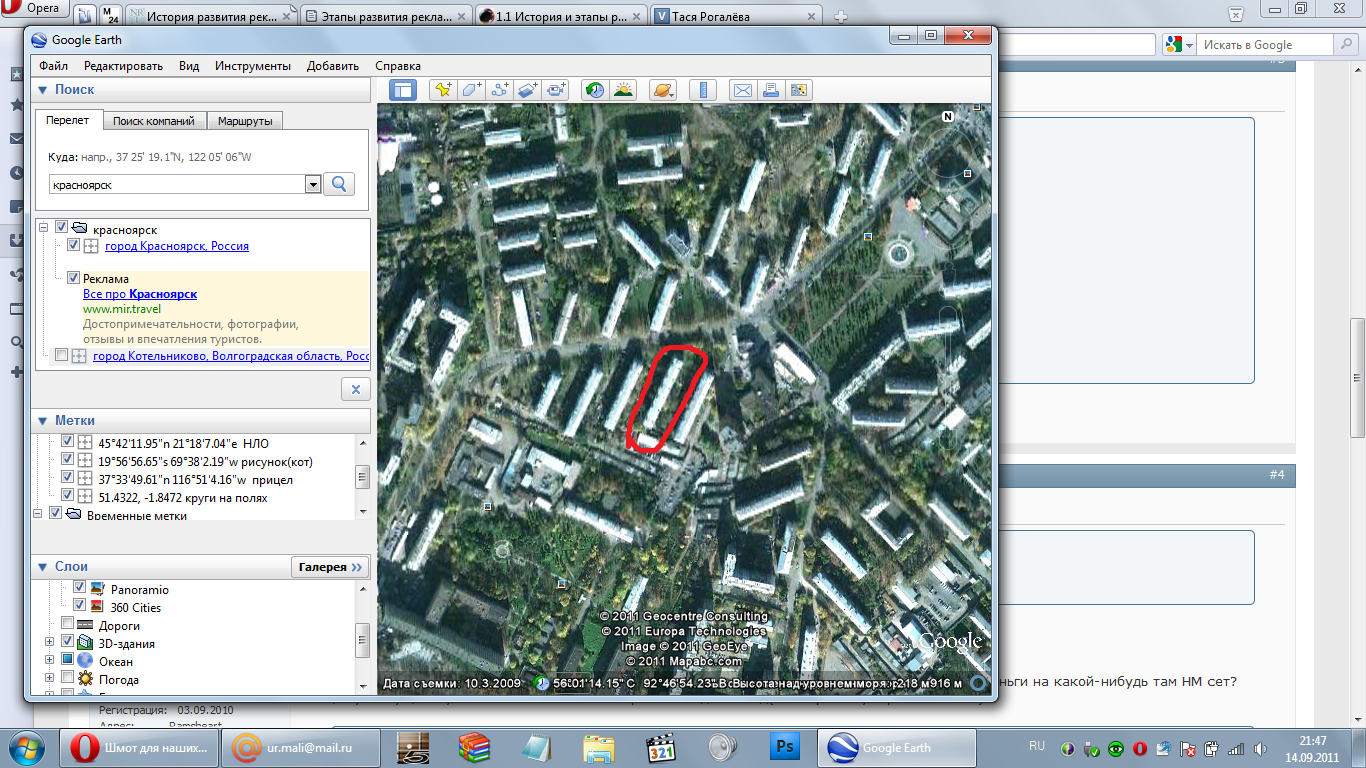Start the search with magnifier button
The image size is (1366, 768).
(339, 184)
